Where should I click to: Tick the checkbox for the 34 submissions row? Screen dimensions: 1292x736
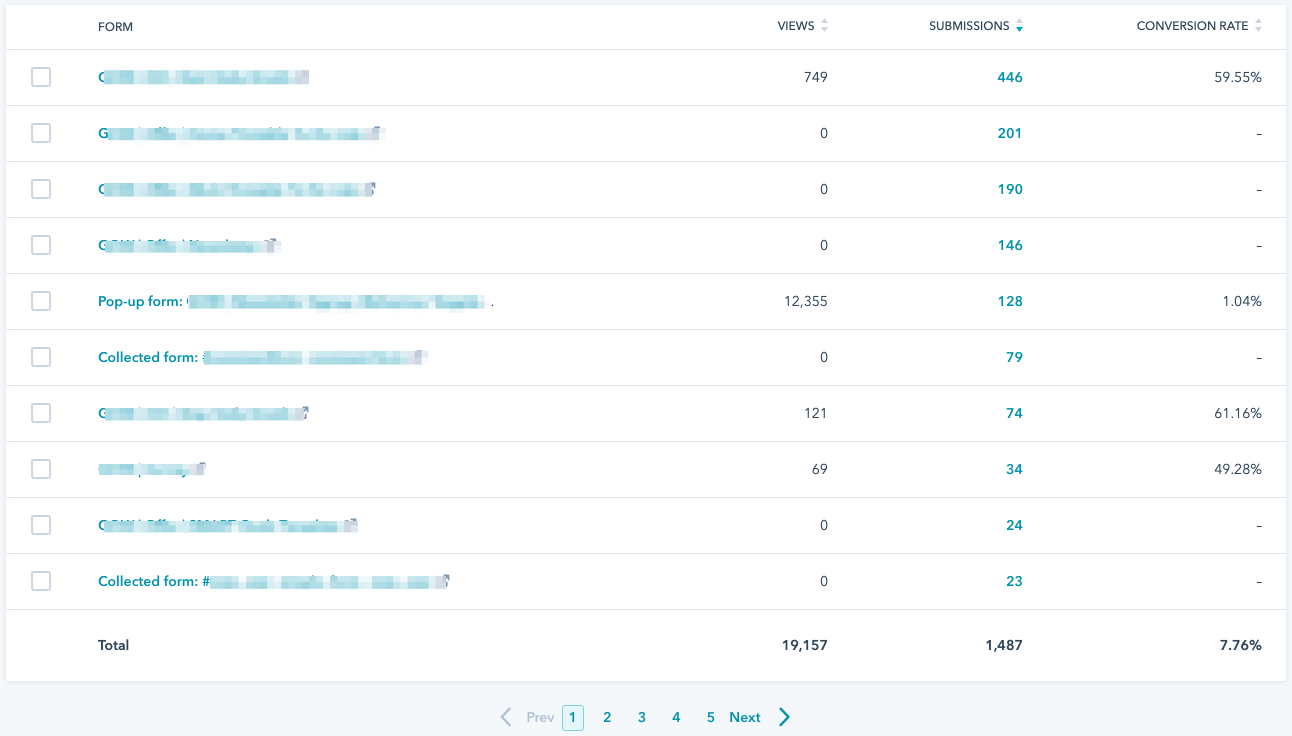(41, 469)
